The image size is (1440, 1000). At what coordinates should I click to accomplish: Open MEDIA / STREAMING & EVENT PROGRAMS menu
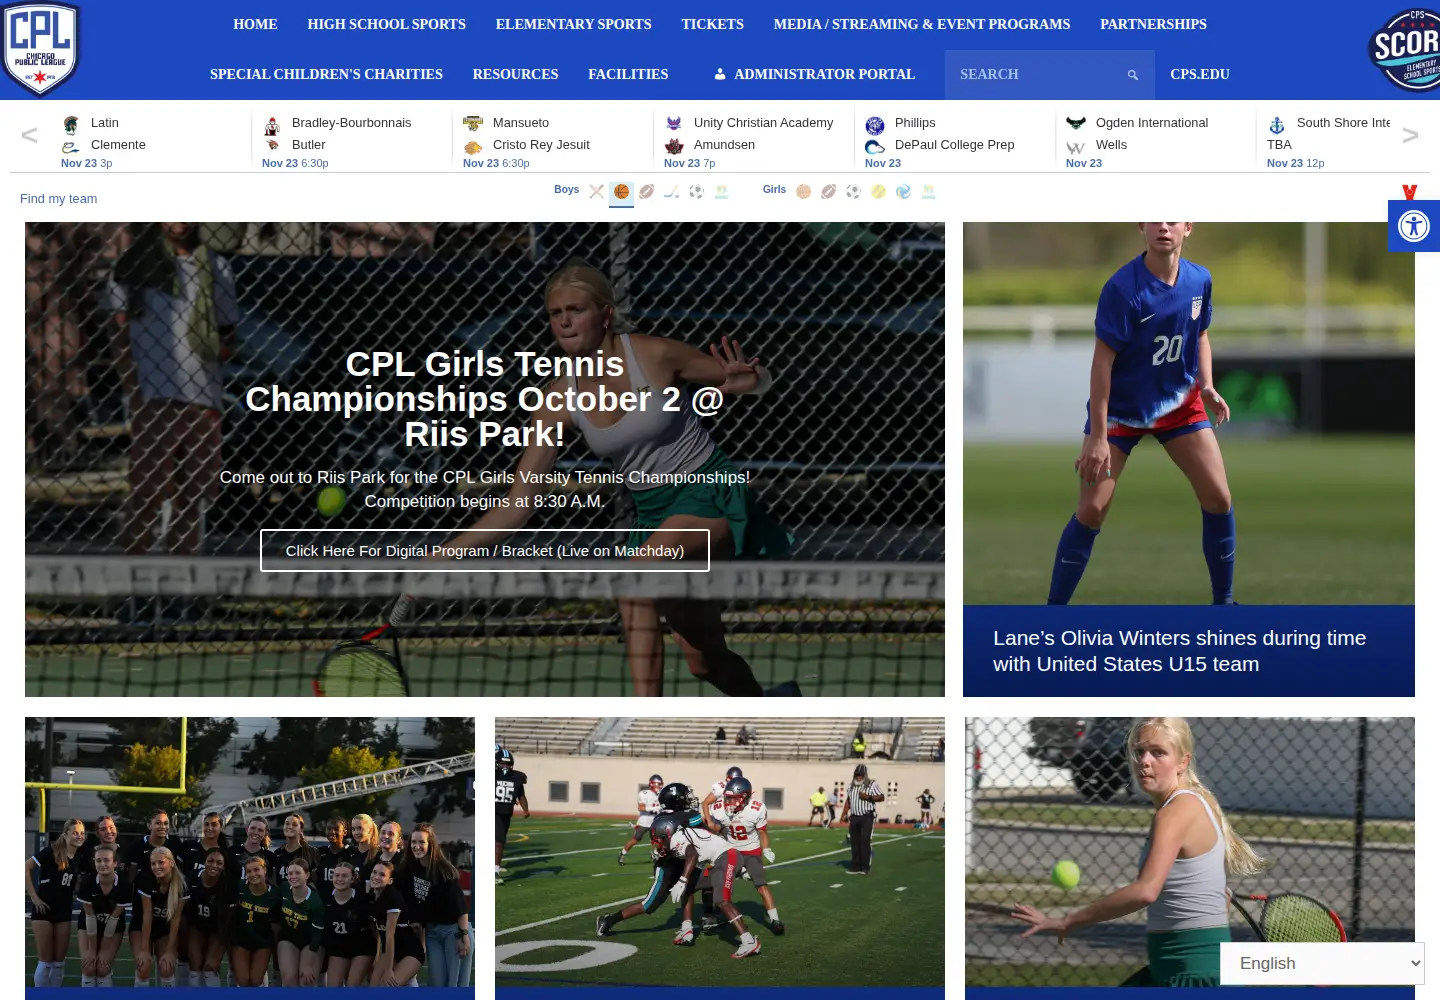click(x=921, y=24)
